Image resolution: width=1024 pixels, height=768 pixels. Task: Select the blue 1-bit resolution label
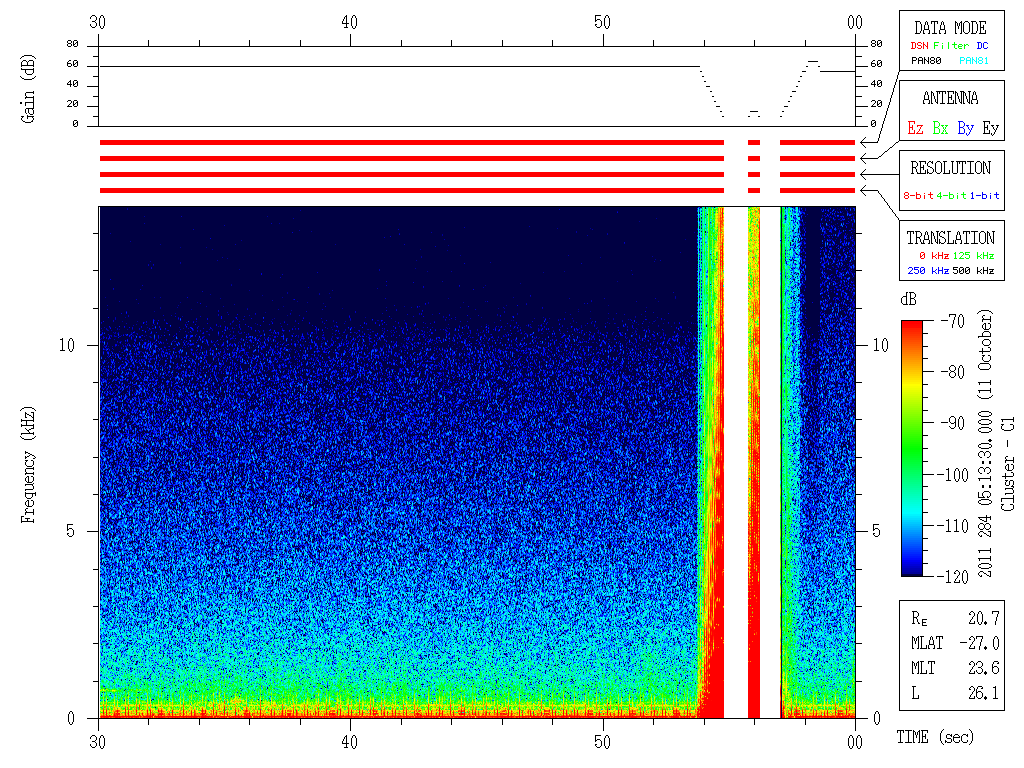[984, 195]
